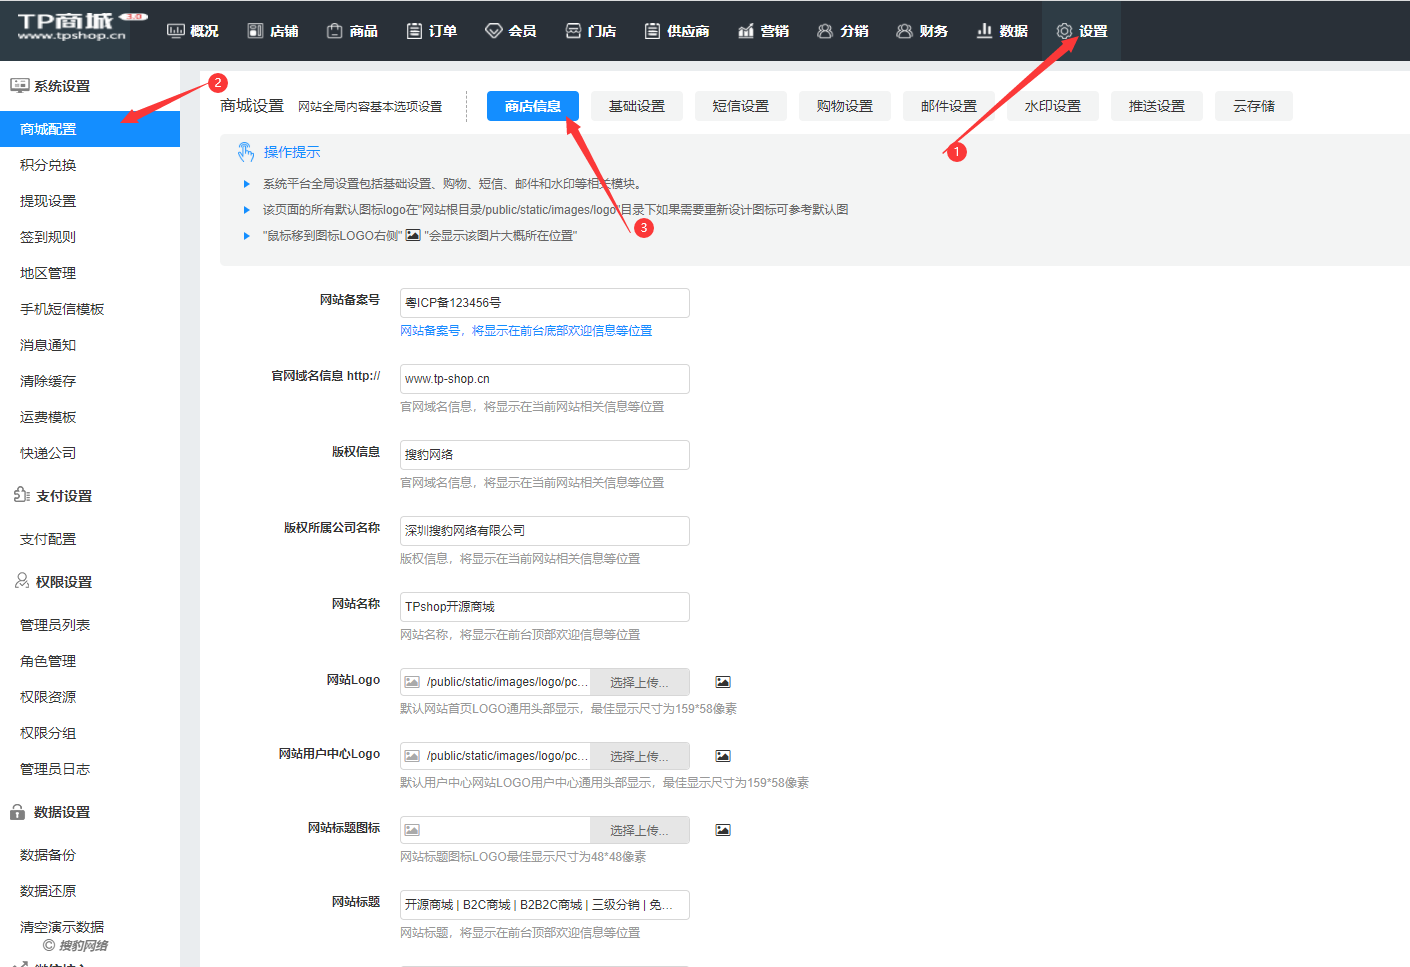Open 订单 from the top navigation
Screen dimensions: 1410x967
(432, 31)
